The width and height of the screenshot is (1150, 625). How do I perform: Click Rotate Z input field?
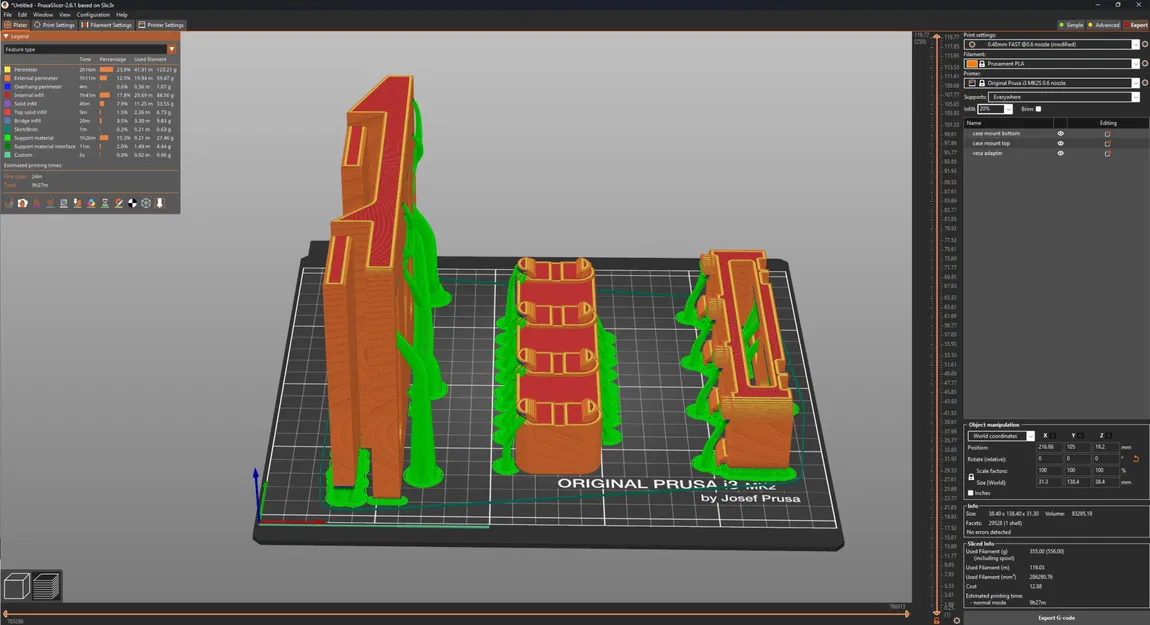tap(1107, 459)
